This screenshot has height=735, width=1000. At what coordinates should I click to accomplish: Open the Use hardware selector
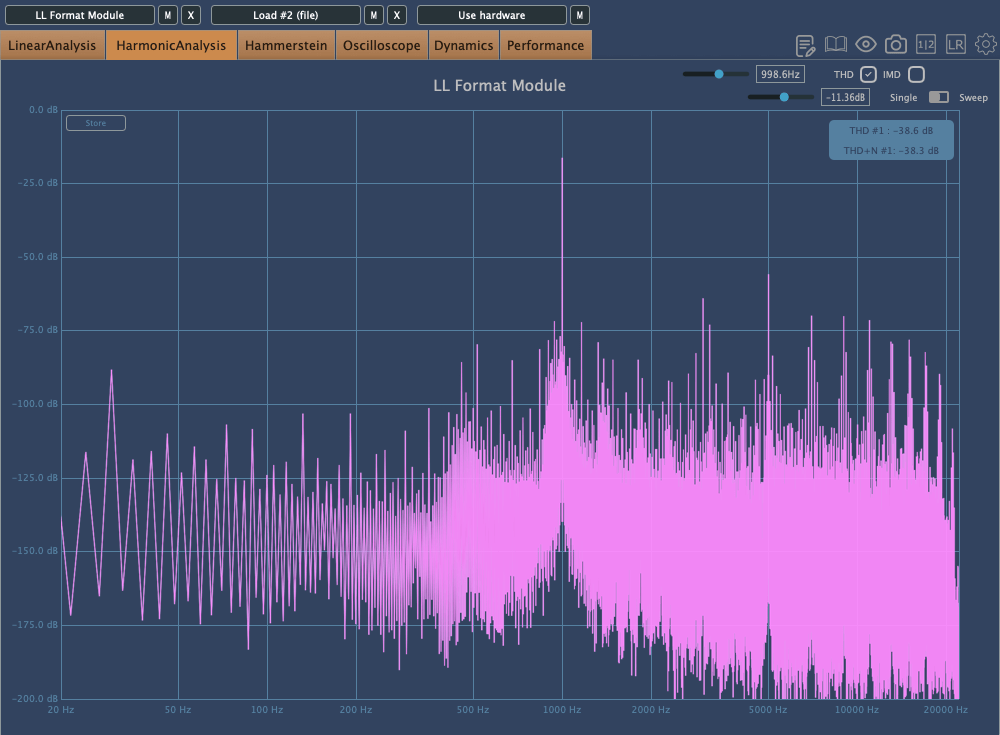[x=491, y=15]
